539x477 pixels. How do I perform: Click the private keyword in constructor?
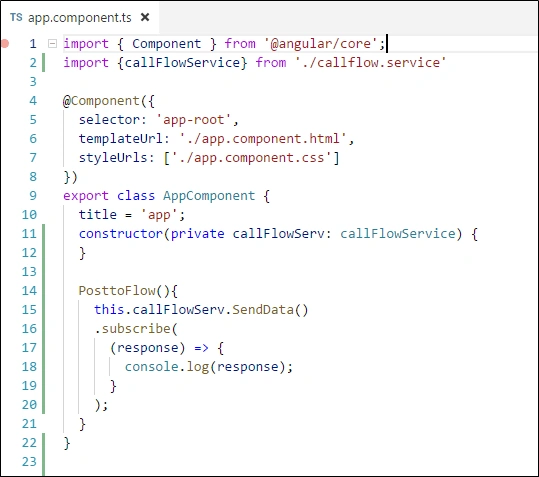tap(198, 234)
